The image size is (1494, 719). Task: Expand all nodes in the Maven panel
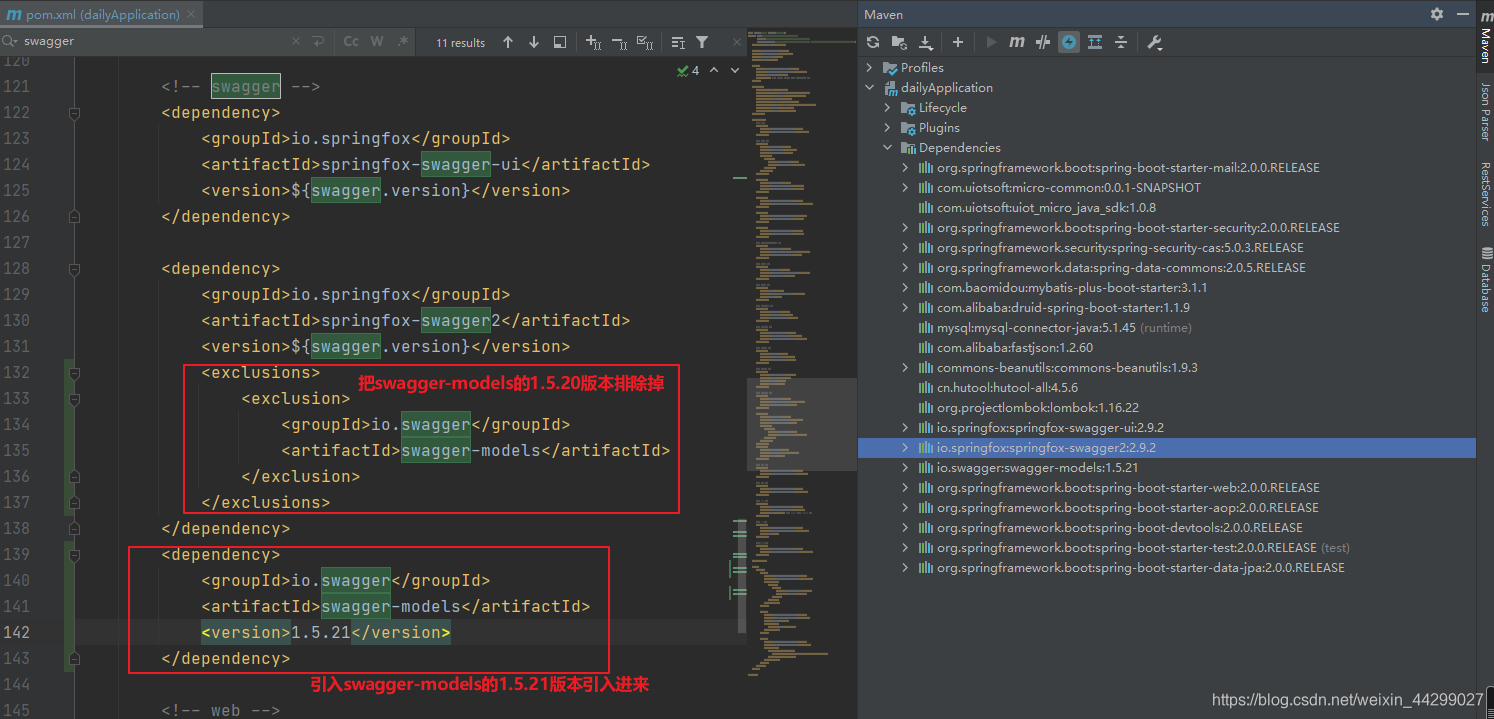tap(1094, 42)
